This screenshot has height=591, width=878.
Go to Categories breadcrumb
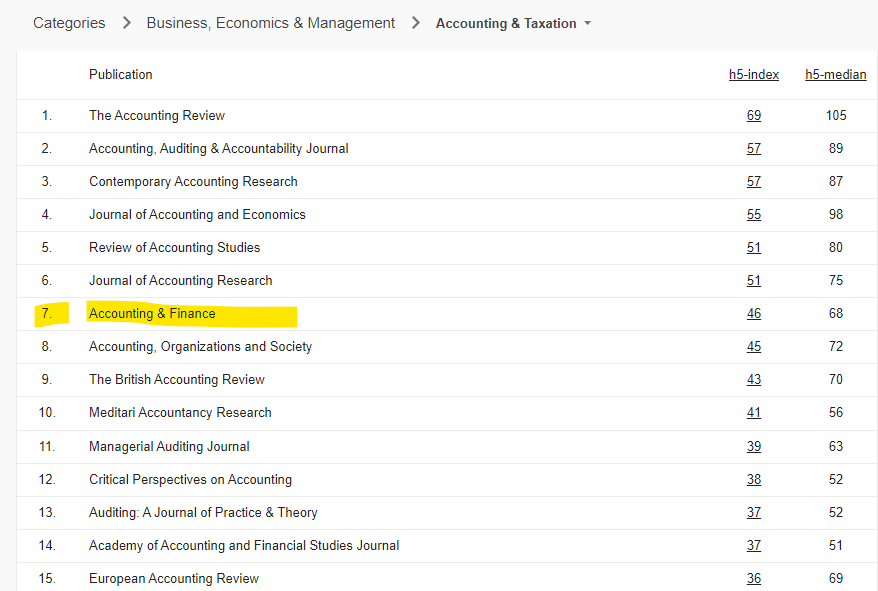pyautogui.click(x=69, y=23)
